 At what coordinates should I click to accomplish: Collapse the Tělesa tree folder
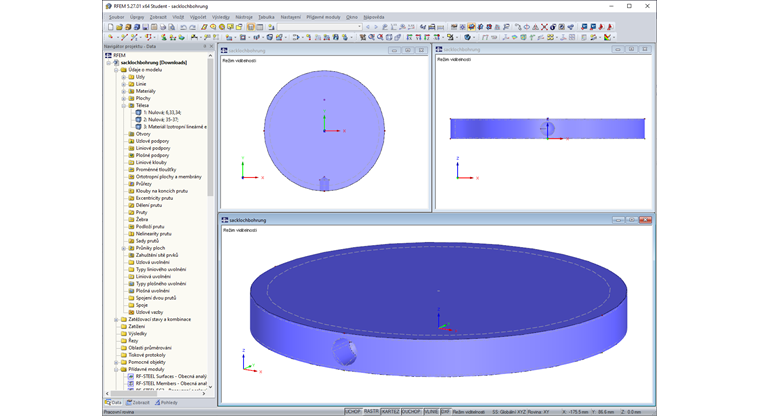[x=124, y=105]
